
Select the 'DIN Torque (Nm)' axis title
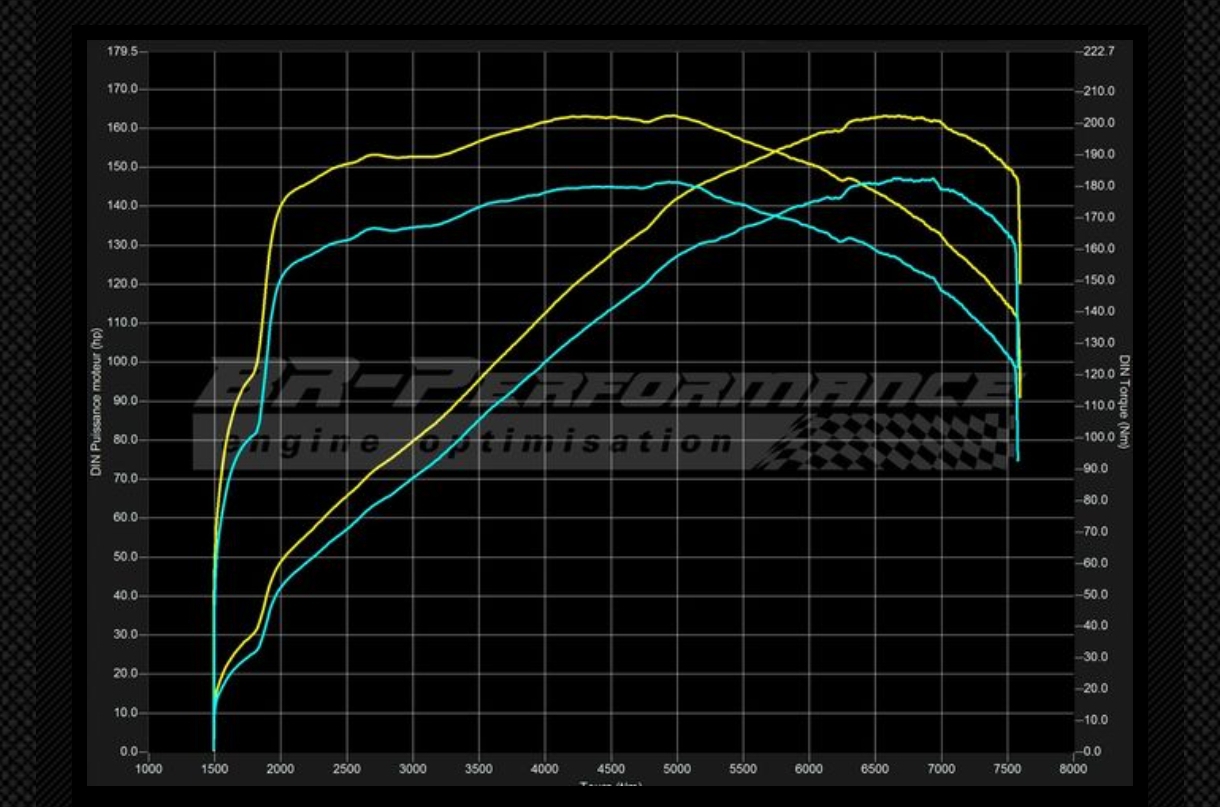coord(1124,402)
